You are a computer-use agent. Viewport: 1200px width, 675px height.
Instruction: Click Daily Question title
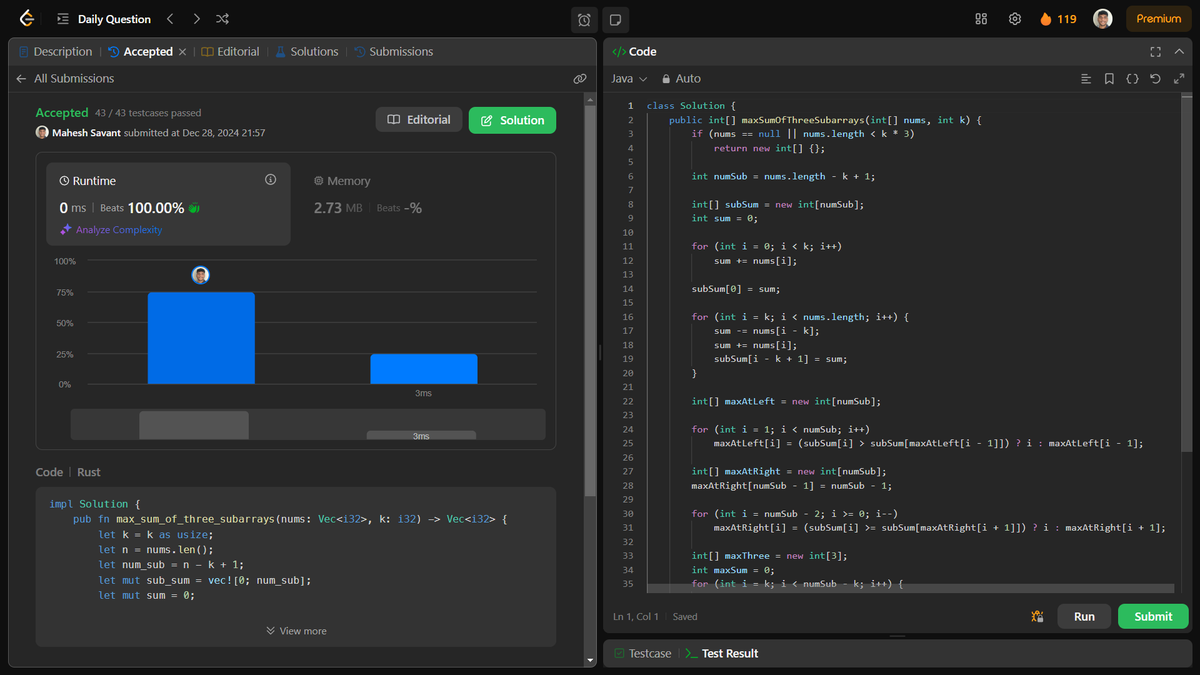click(x=114, y=19)
